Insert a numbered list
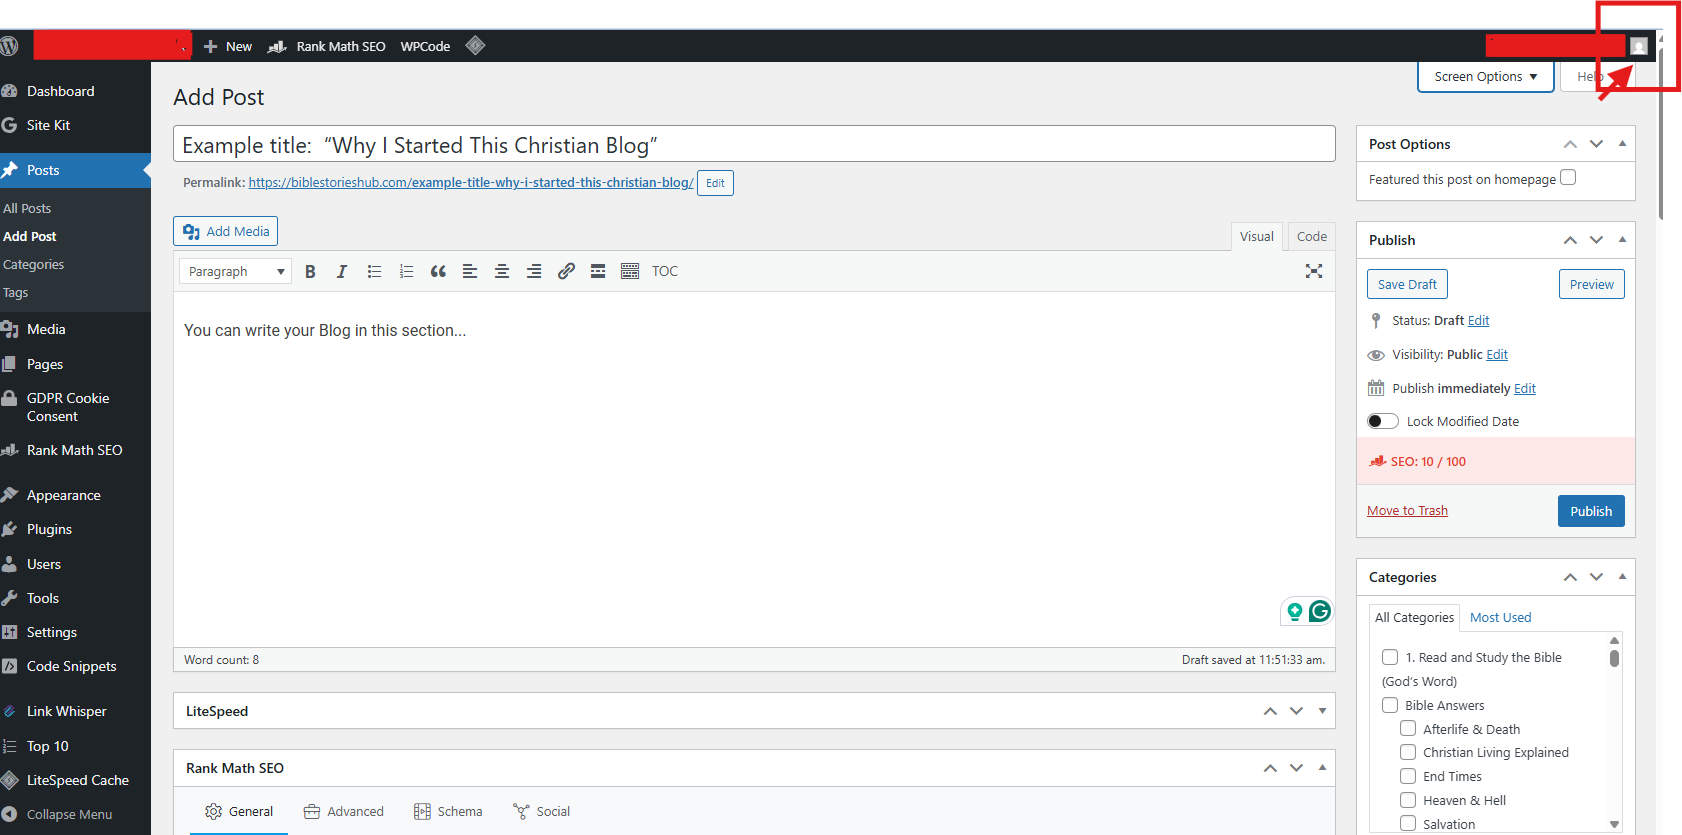The image size is (1682, 835). [x=406, y=271]
